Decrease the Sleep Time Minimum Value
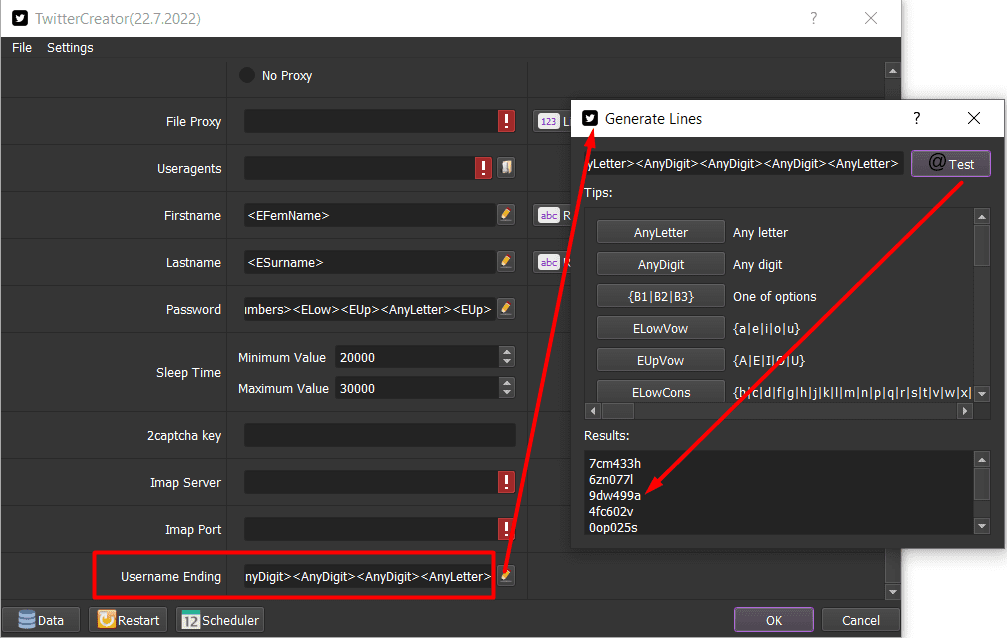1007x638 pixels. click(x=507, y=362)
